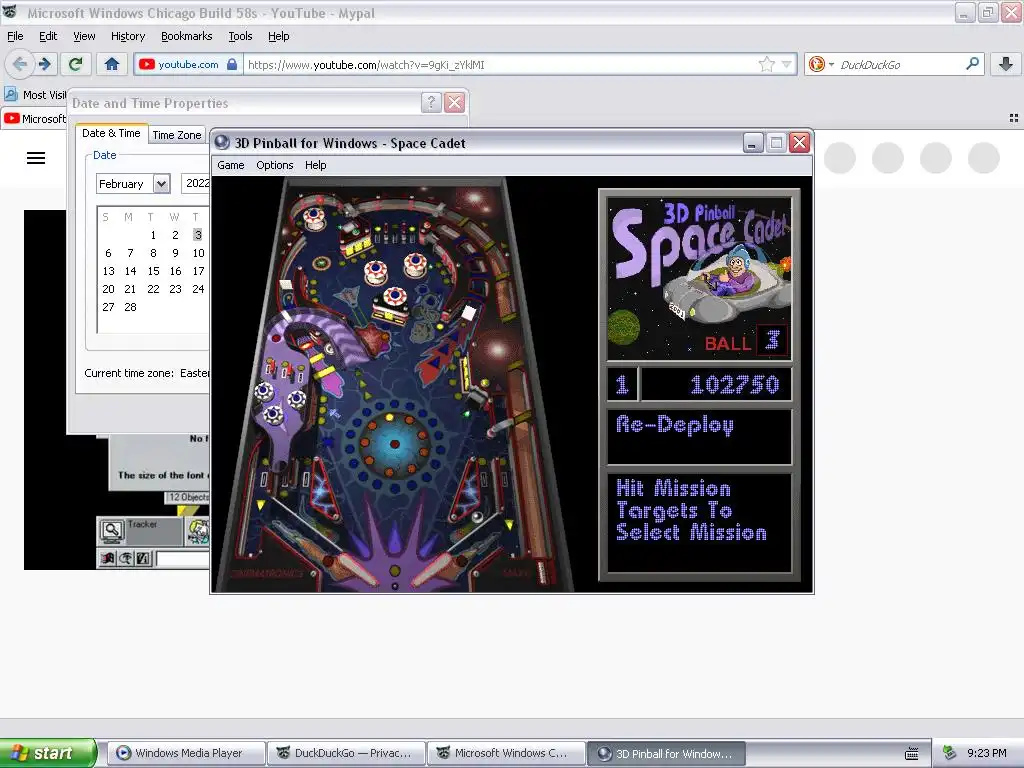The image size is (1024, 768).
Task: Open the browser Tools menu
Action: (240, 36)
